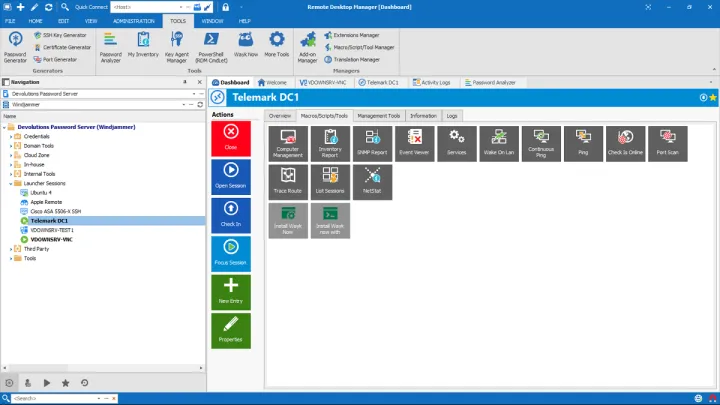
Task: Collapse the Launcher Sessions folder
Action: click(11, 183)
